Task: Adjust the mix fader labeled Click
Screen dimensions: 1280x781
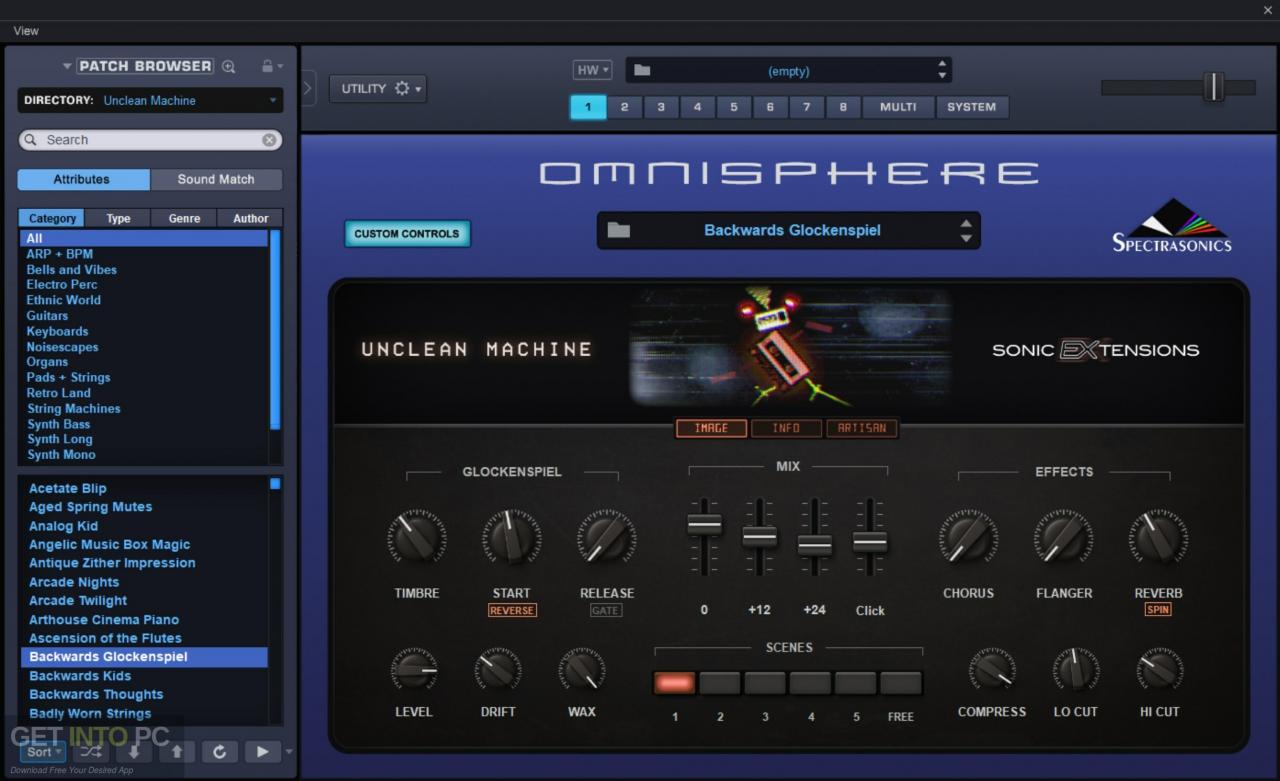Action: point(870,541)
